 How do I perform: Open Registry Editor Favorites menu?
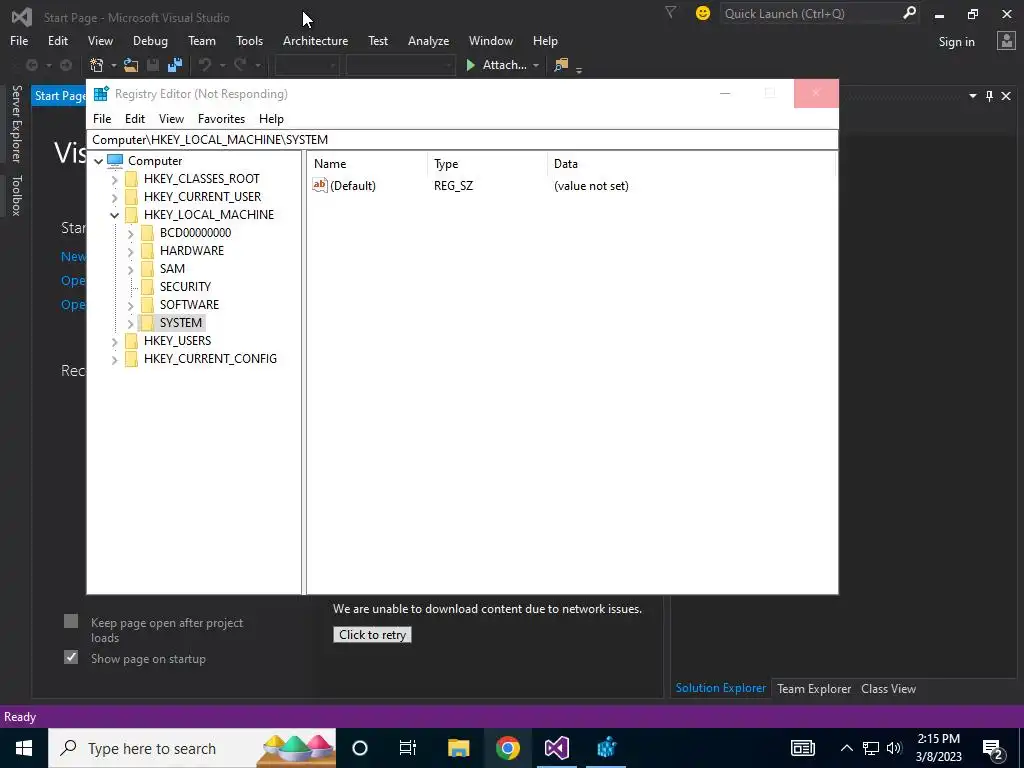point(221,119)
